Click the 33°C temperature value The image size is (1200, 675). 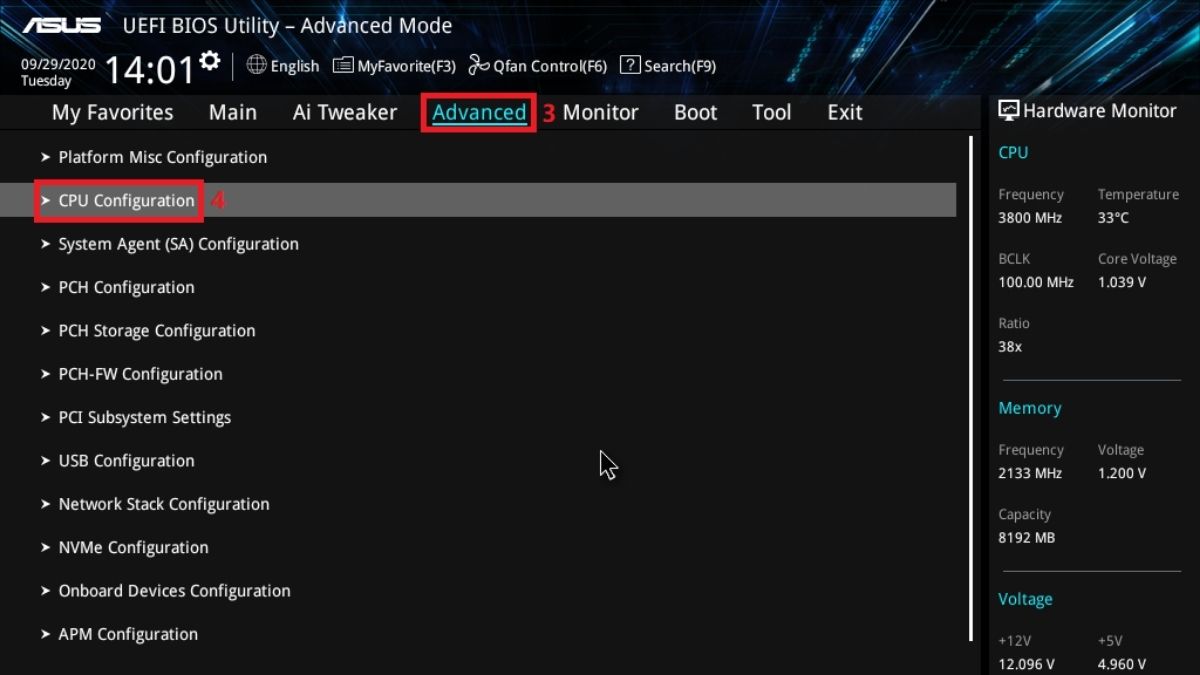pos(1114,217)
